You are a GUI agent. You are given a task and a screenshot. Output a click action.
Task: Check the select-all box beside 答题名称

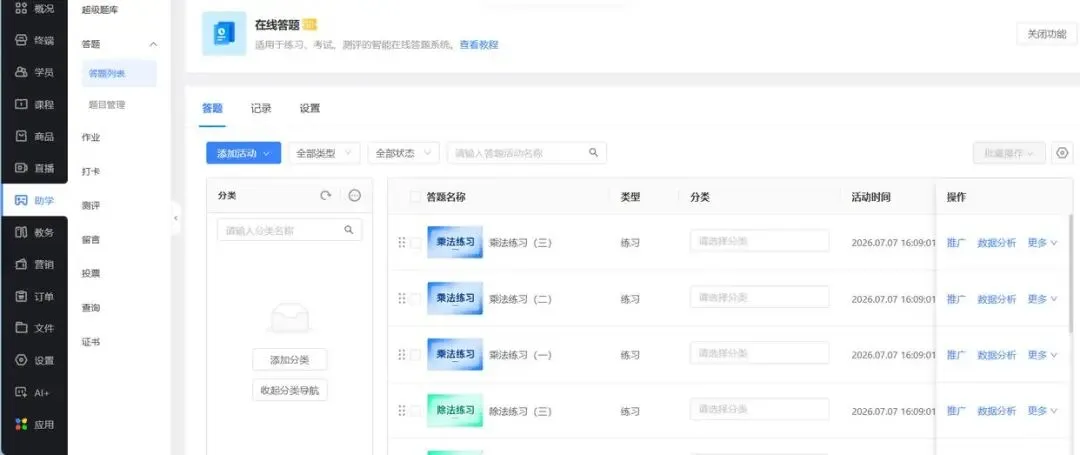(x=415, y=197)
